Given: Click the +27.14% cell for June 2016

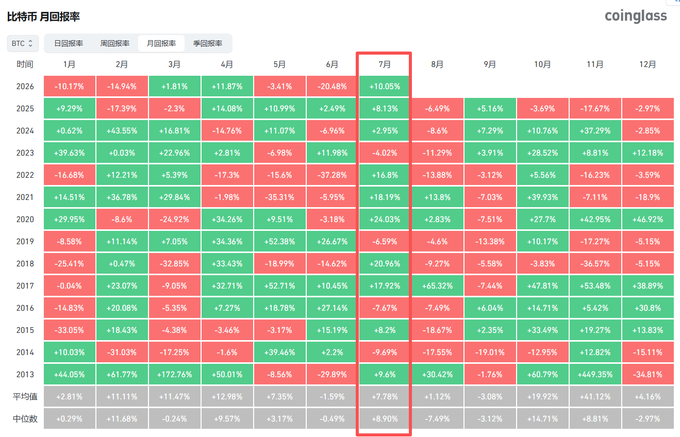Looking at the screenshot, I should (x=332, y=308).
